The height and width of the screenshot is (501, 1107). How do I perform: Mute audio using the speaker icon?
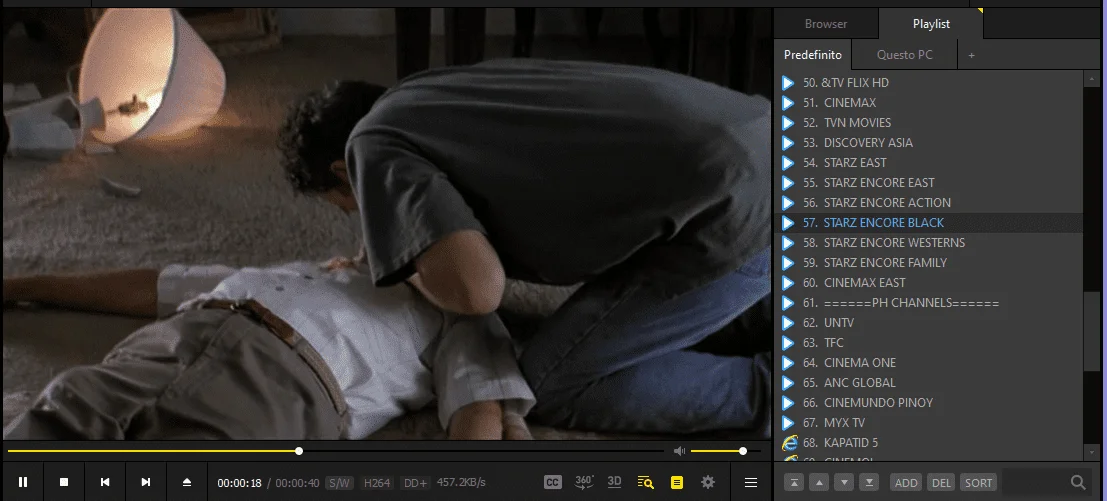click(x=679, y=451)
